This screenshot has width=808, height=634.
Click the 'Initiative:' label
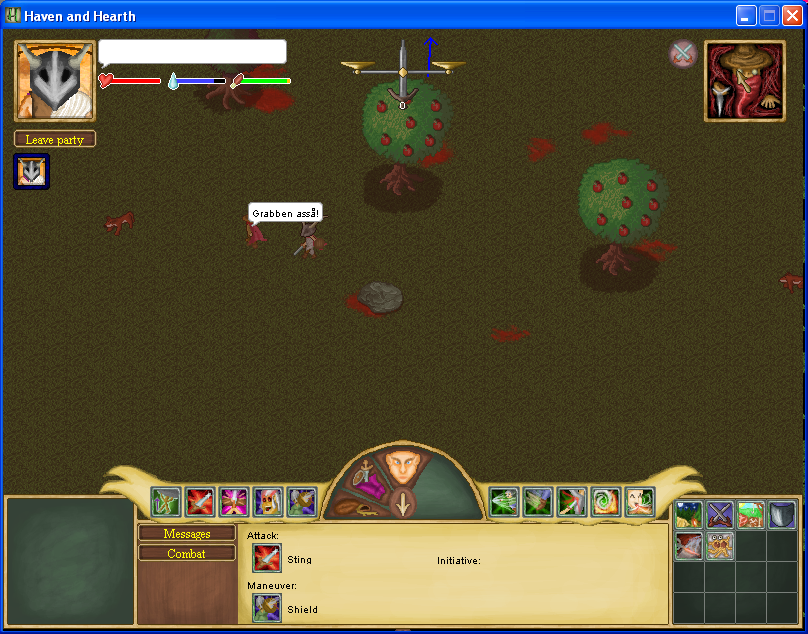(x=459, y=561)
